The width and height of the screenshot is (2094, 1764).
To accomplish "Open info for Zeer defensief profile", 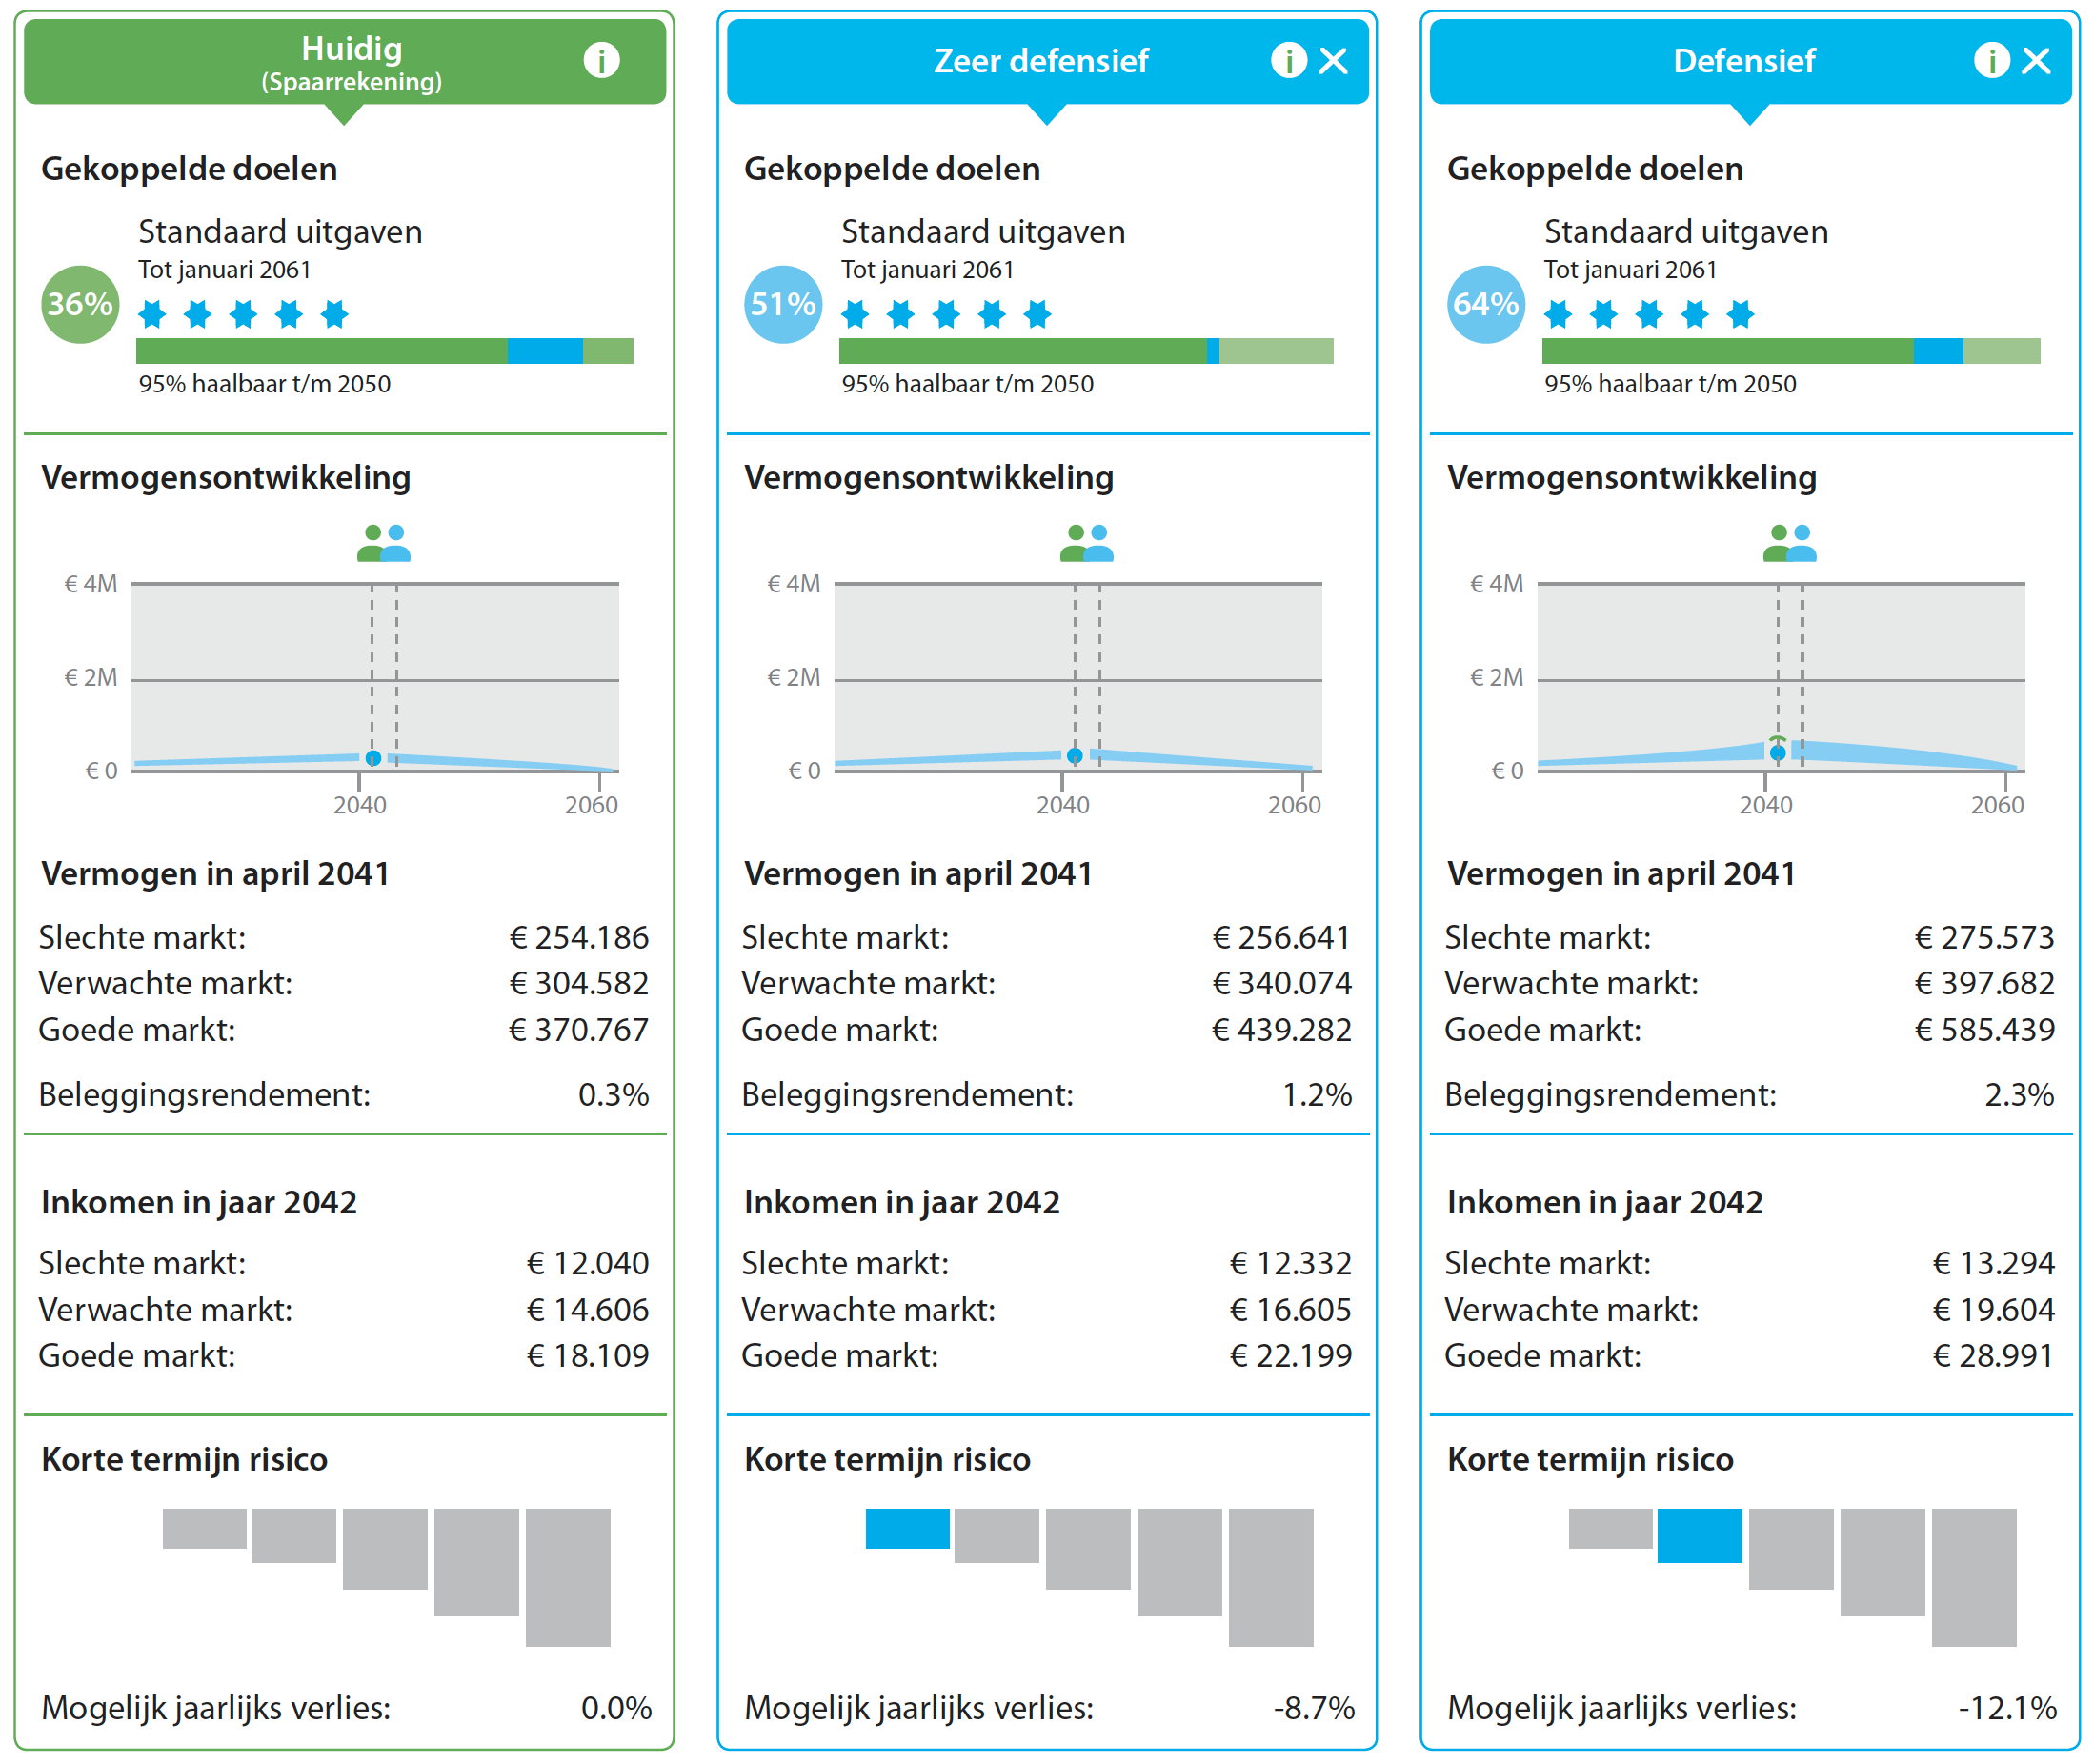I will pos(1288,60).
